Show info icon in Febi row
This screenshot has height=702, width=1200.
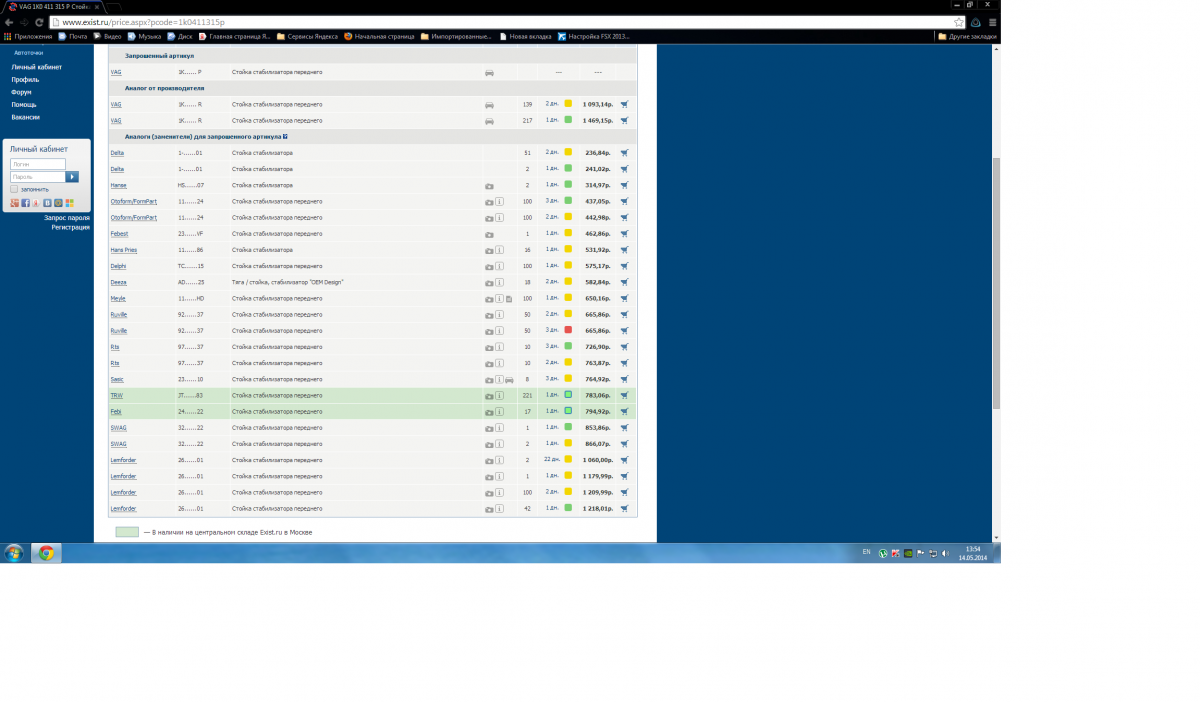tap(499, 412)
